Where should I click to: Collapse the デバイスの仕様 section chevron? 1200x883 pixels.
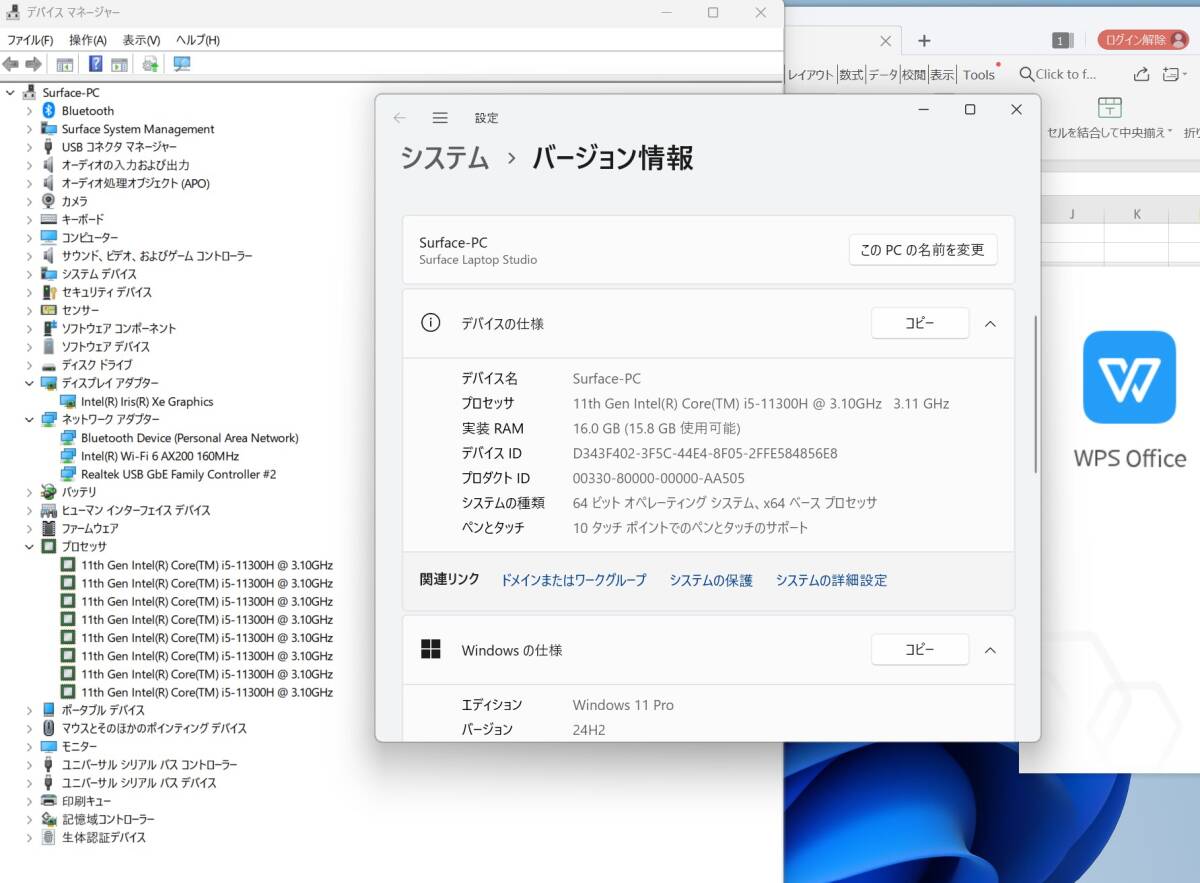click(990, 324)
